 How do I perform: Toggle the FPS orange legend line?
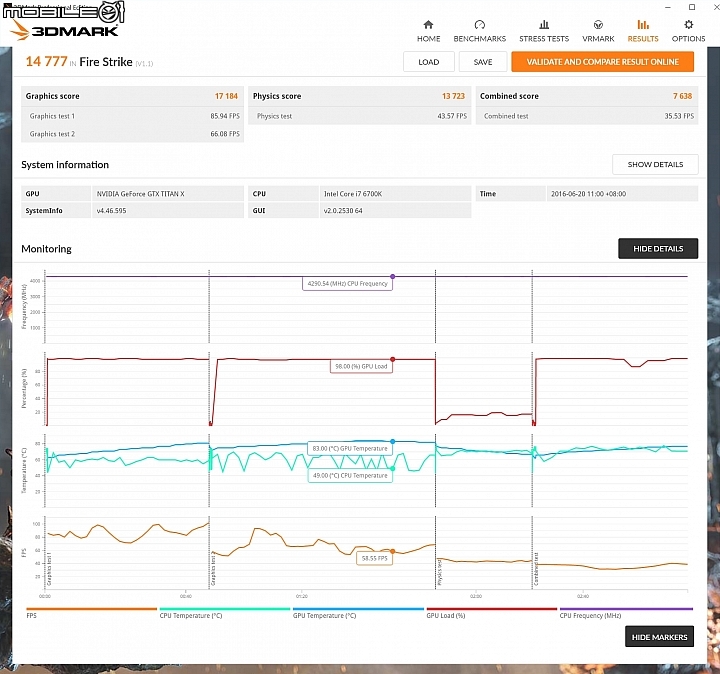[91, 609]
